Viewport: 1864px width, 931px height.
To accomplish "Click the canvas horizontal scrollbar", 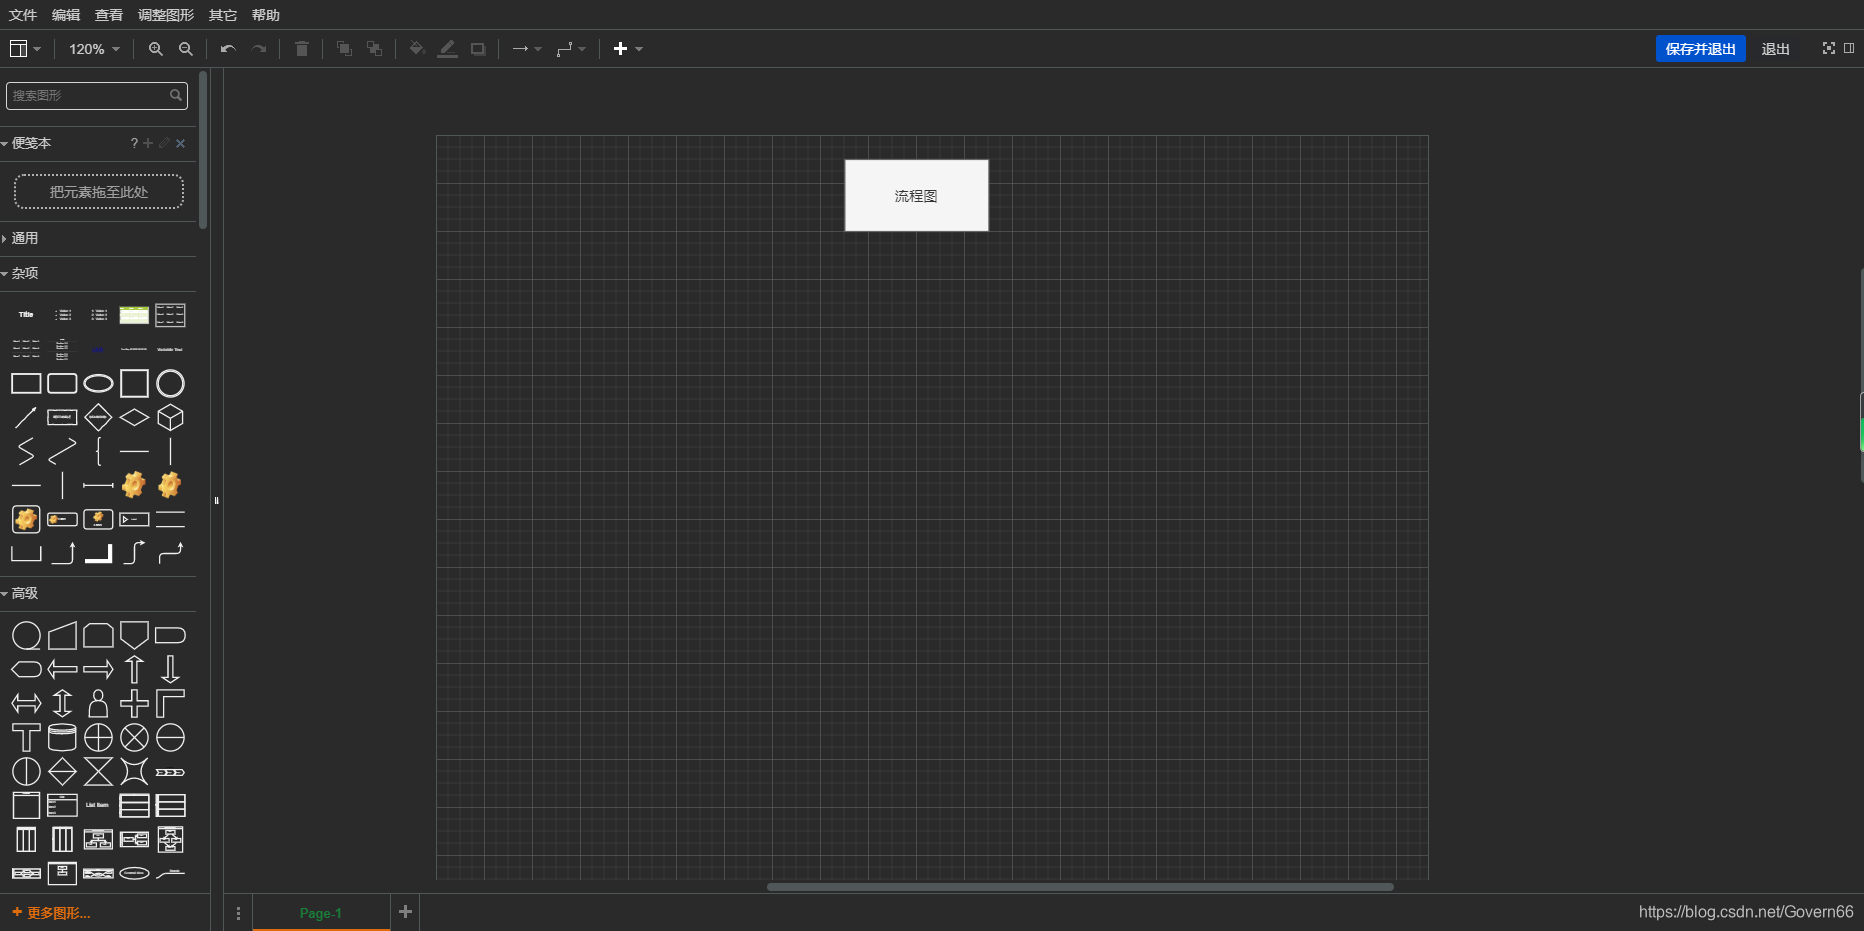I will pyautogui.click(x=1080, y=886).
